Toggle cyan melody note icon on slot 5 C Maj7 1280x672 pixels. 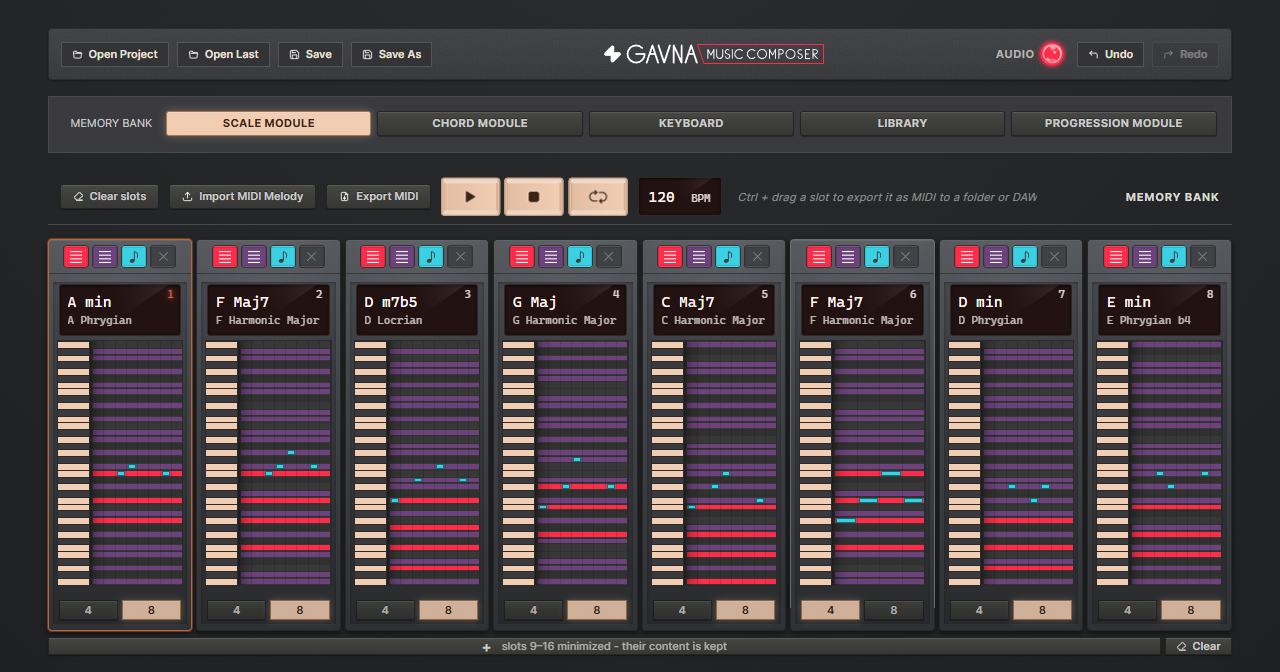coord(728,257)
